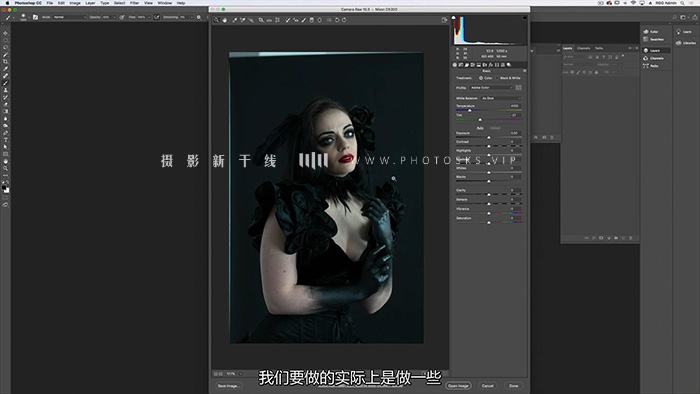This screenshot has height=394, width=700.
Task: Select Photoshop Type tool
Action: tap(5, 140)
